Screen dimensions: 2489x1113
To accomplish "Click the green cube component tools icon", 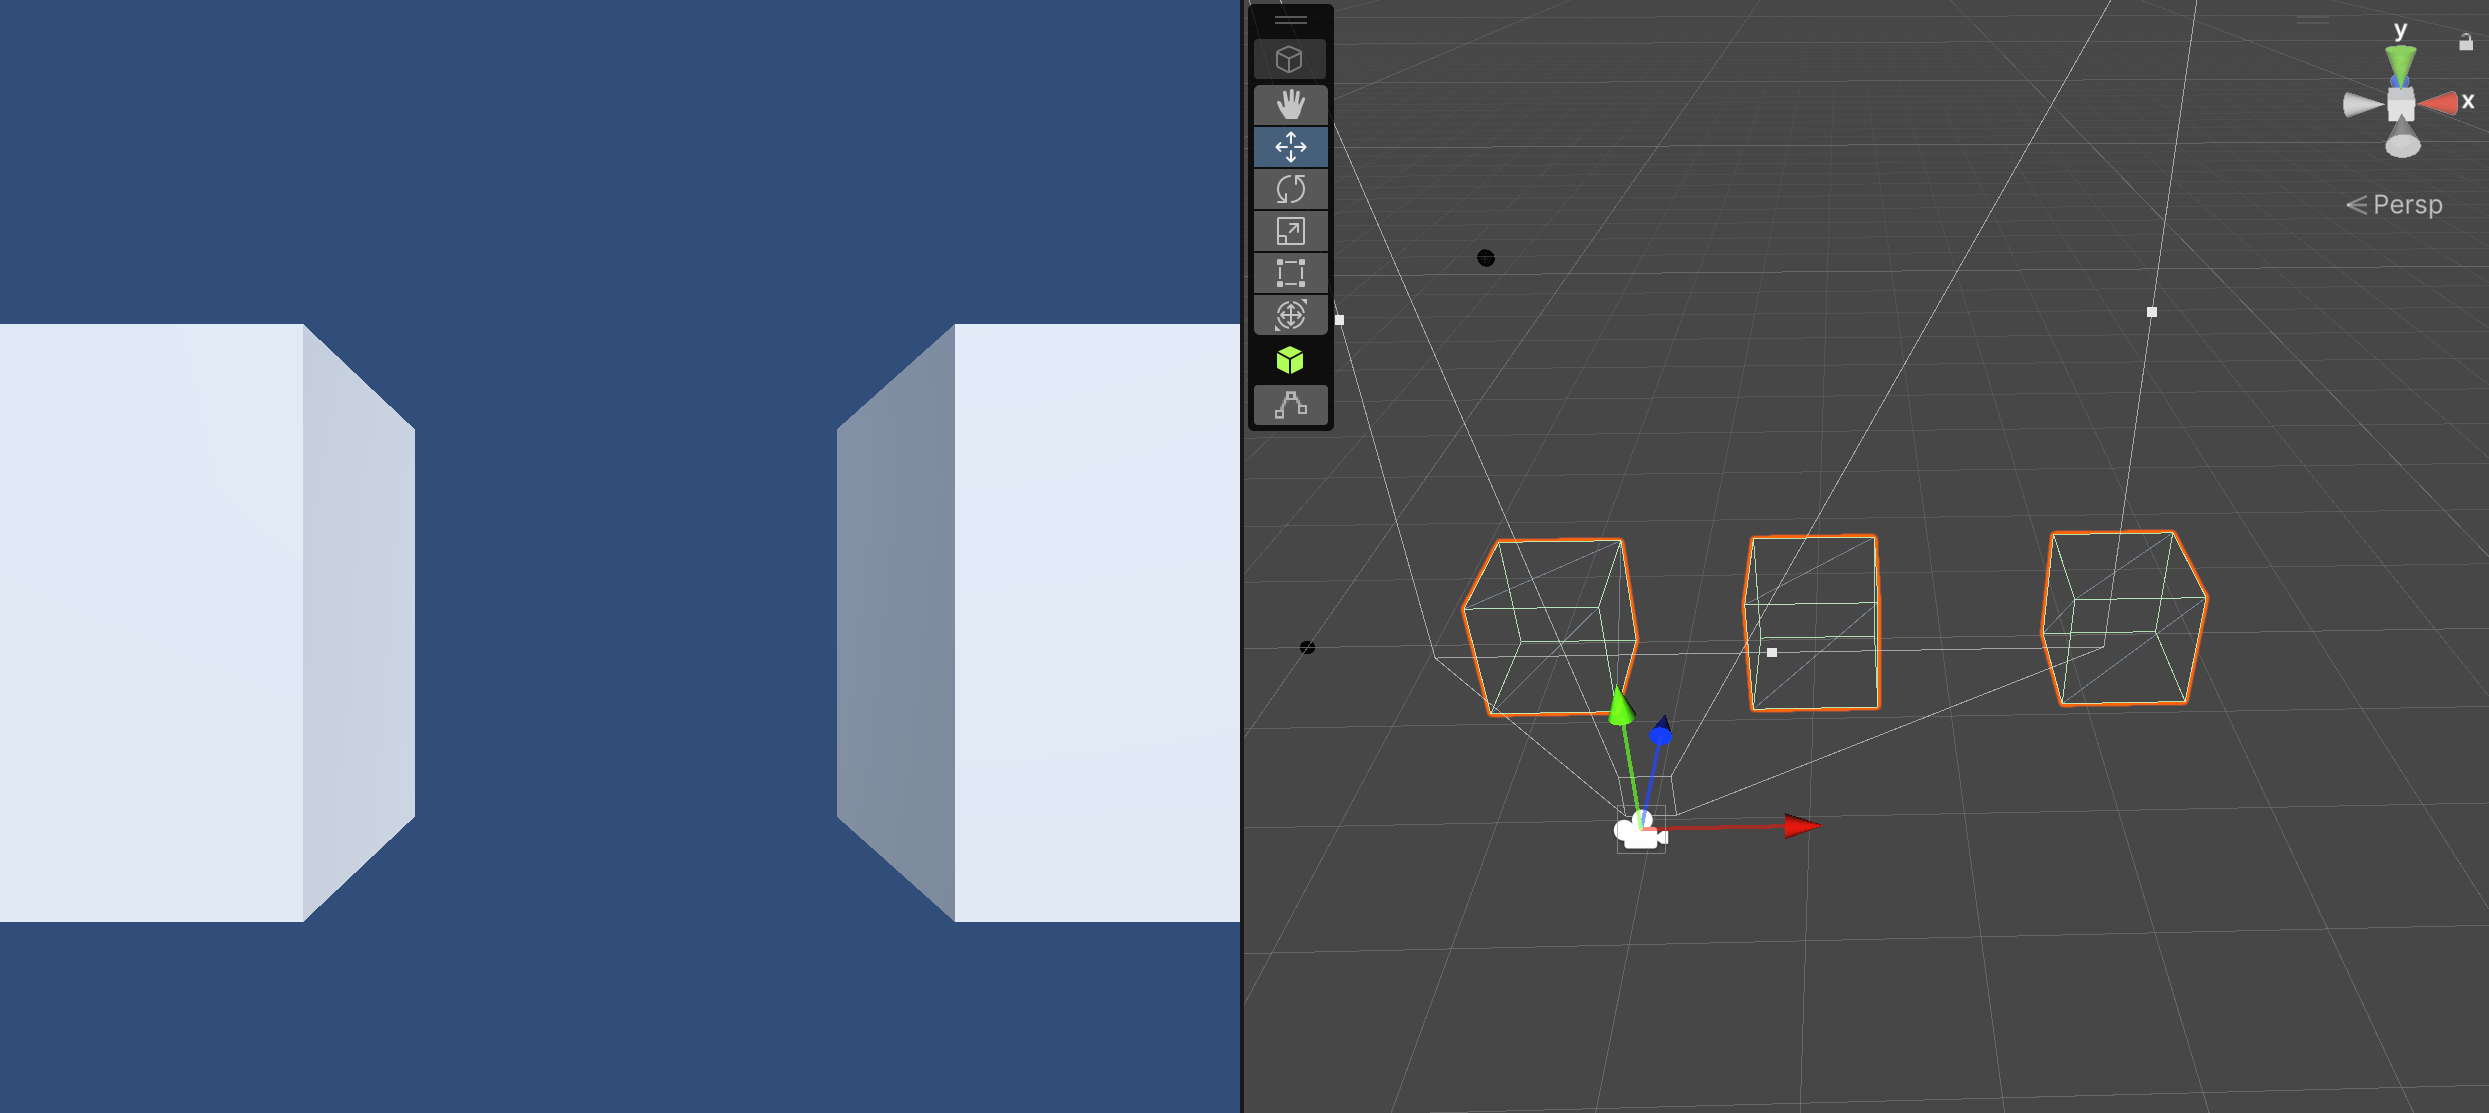I will point(1290,360).
